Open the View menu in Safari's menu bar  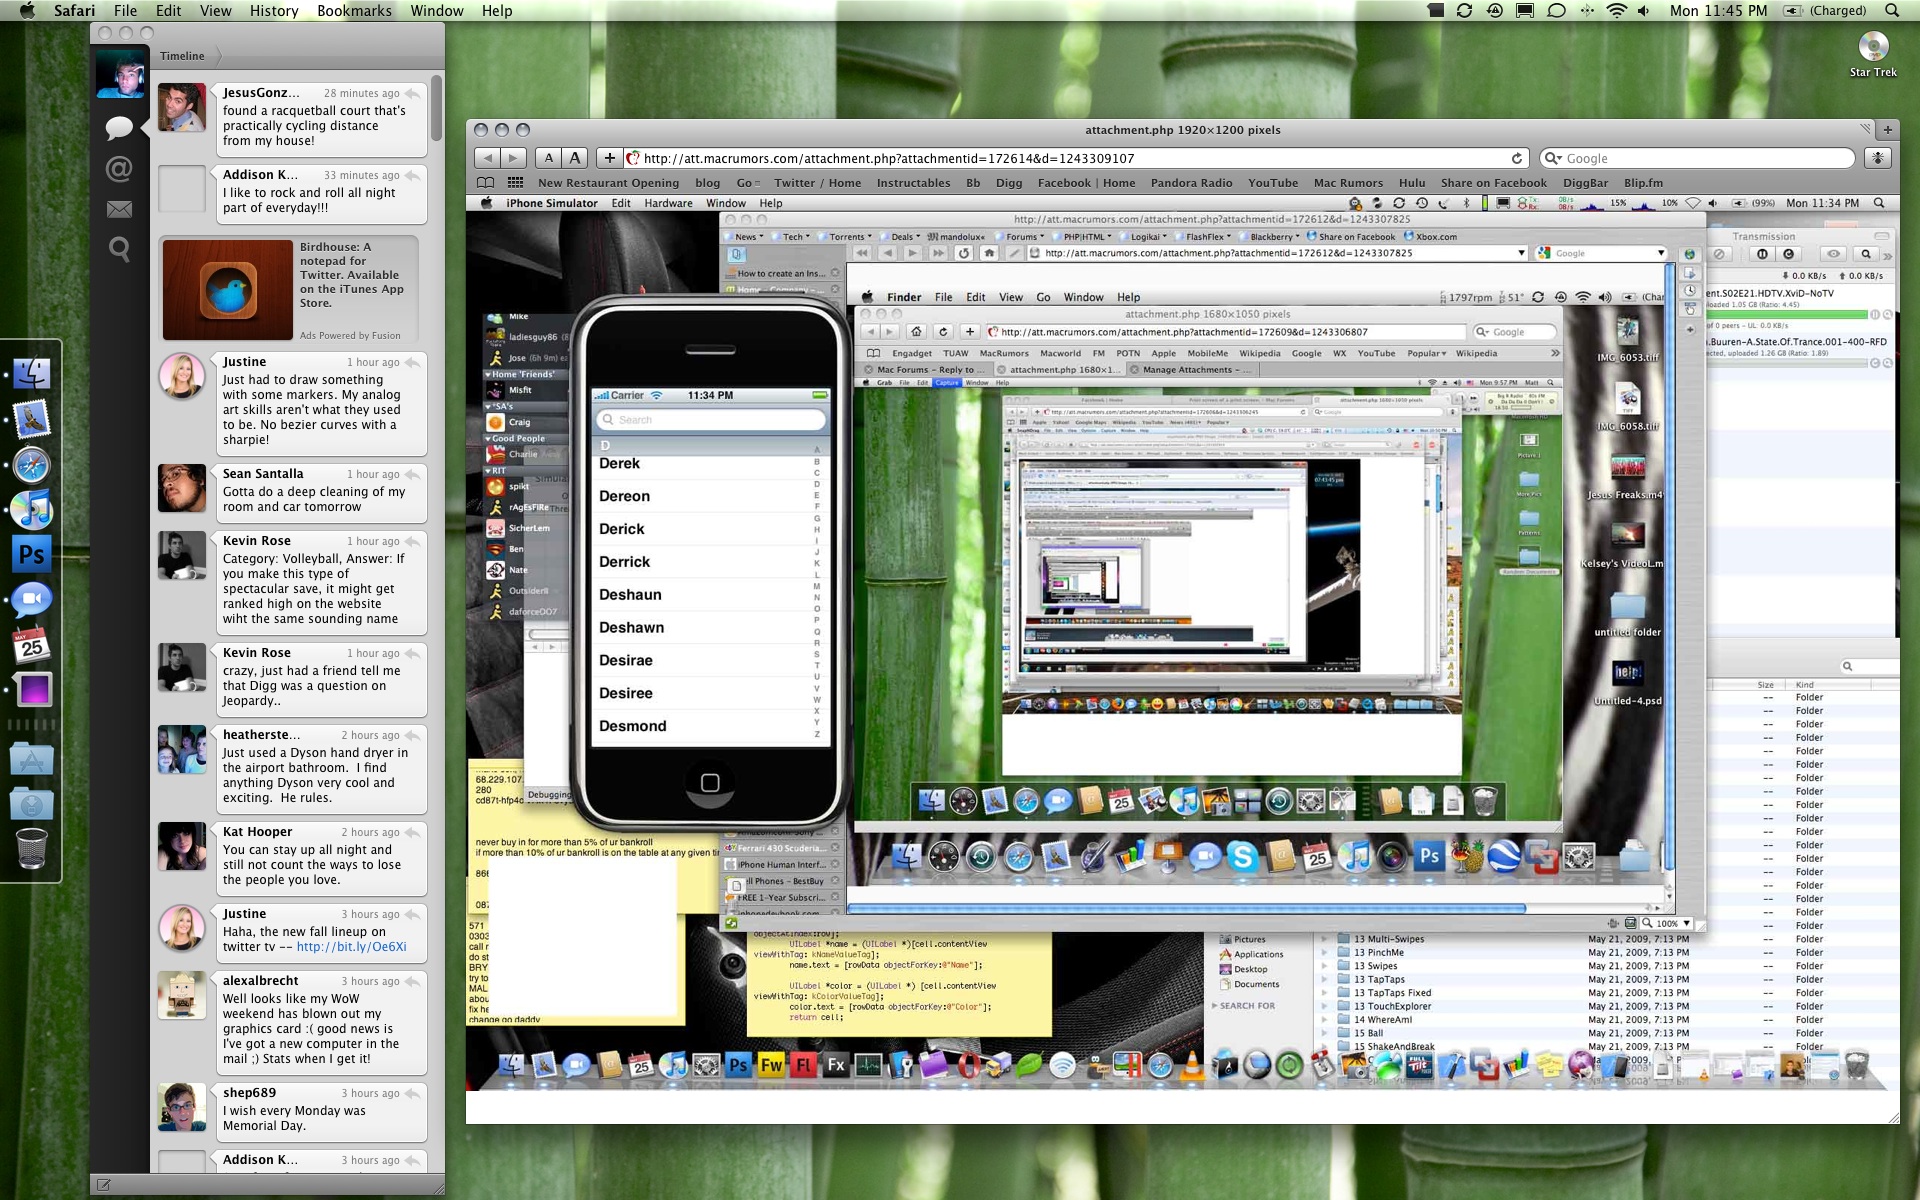215,11
